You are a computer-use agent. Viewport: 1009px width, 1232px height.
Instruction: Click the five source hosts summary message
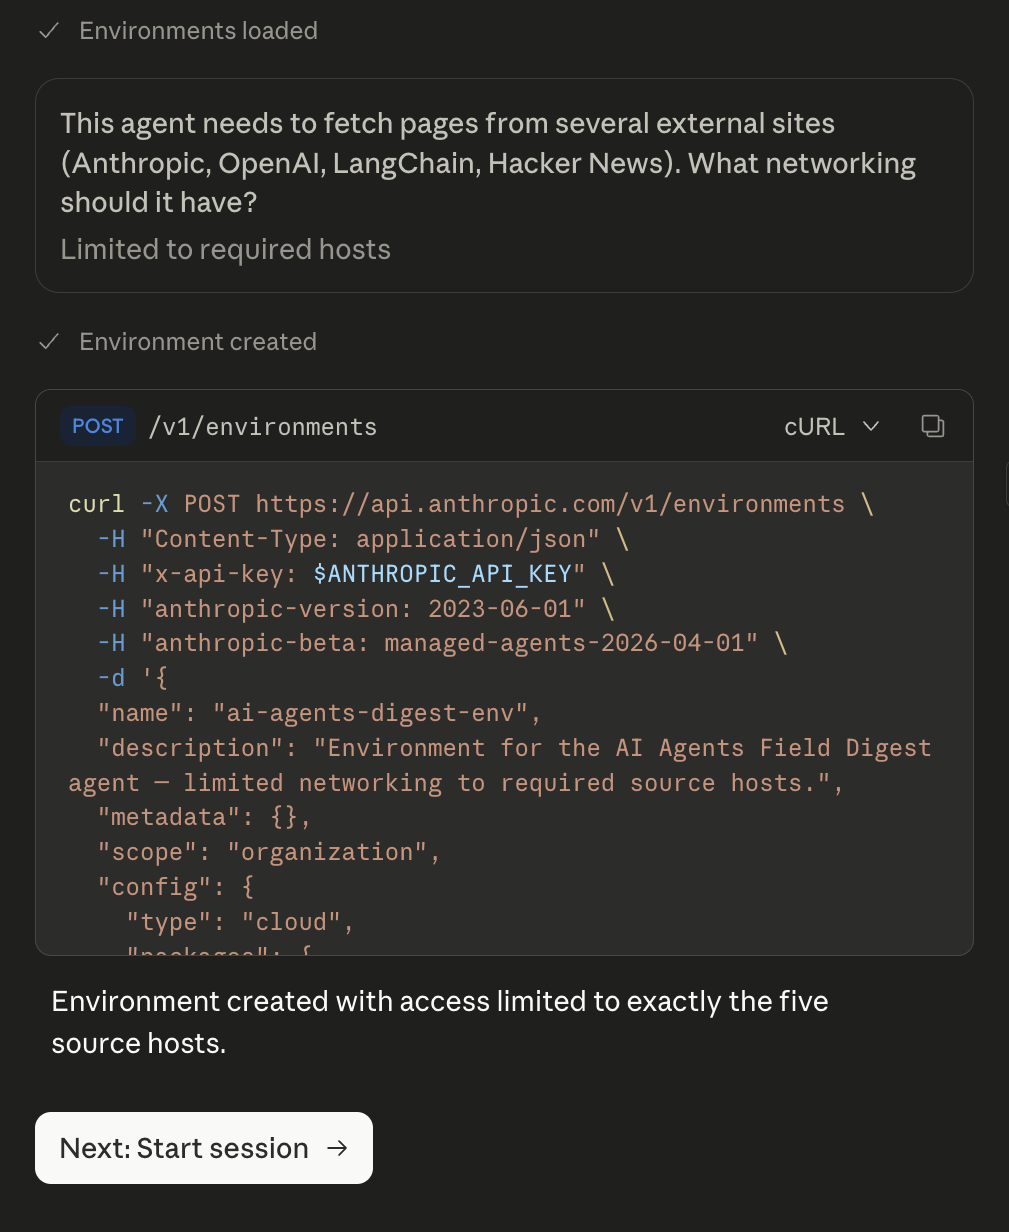tap(440, 1022)
